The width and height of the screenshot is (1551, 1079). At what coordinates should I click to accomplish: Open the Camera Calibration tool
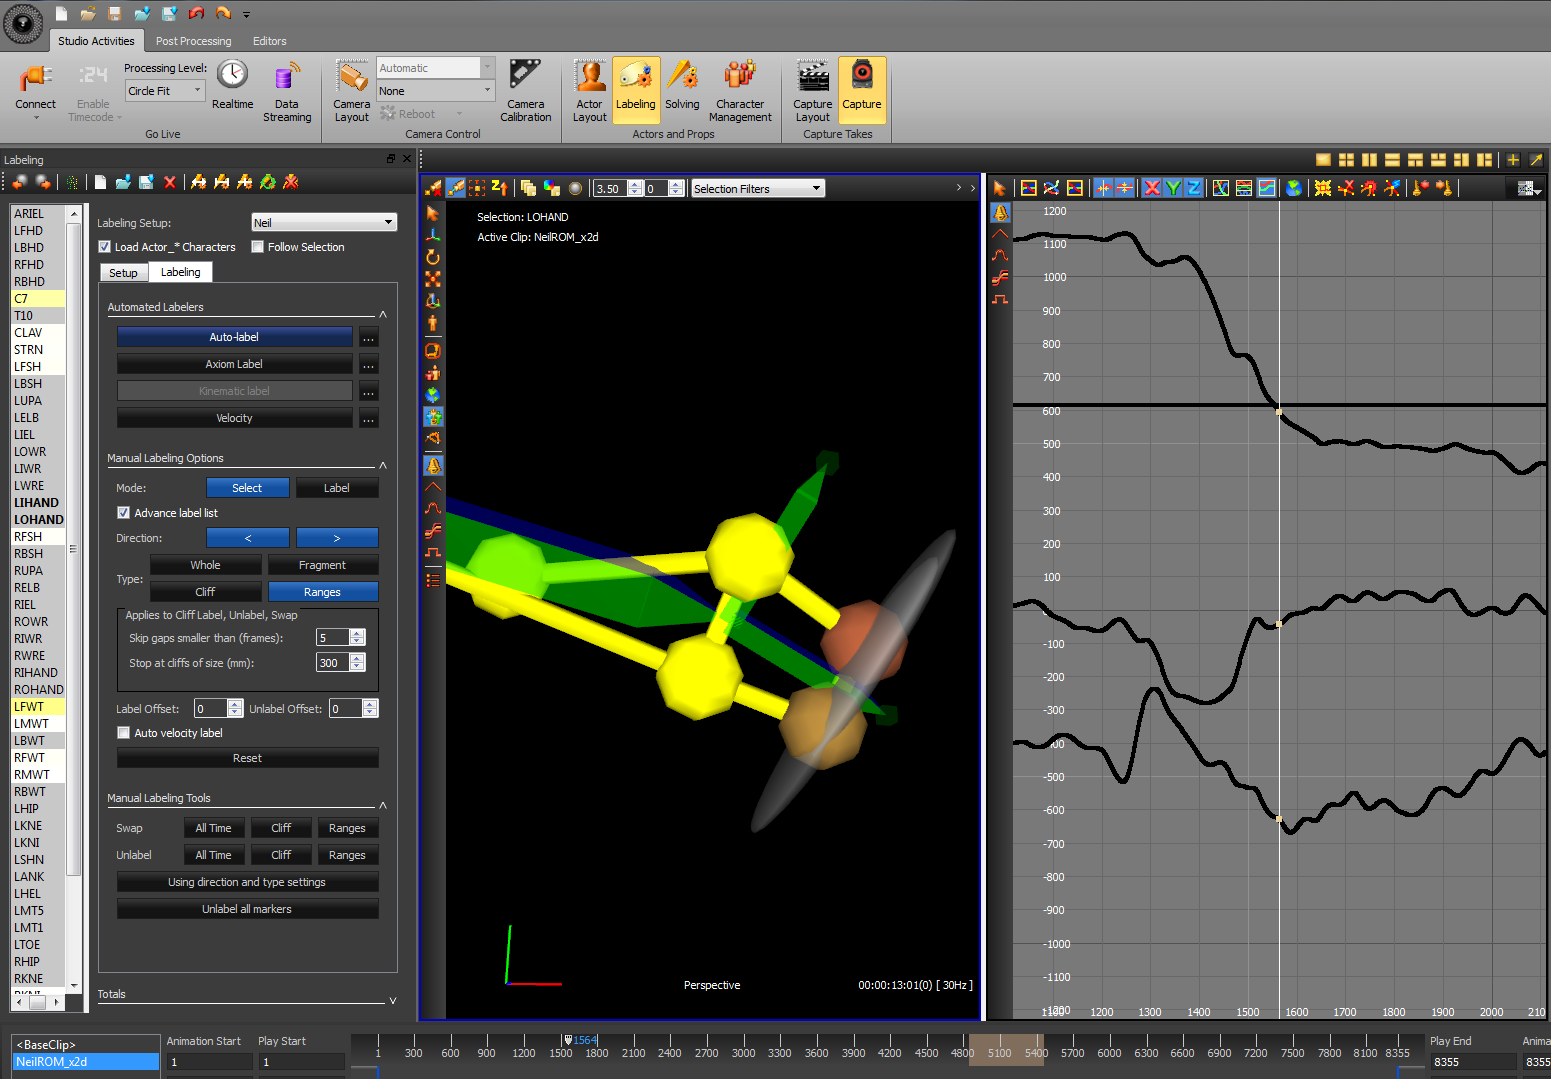point(525,80)
